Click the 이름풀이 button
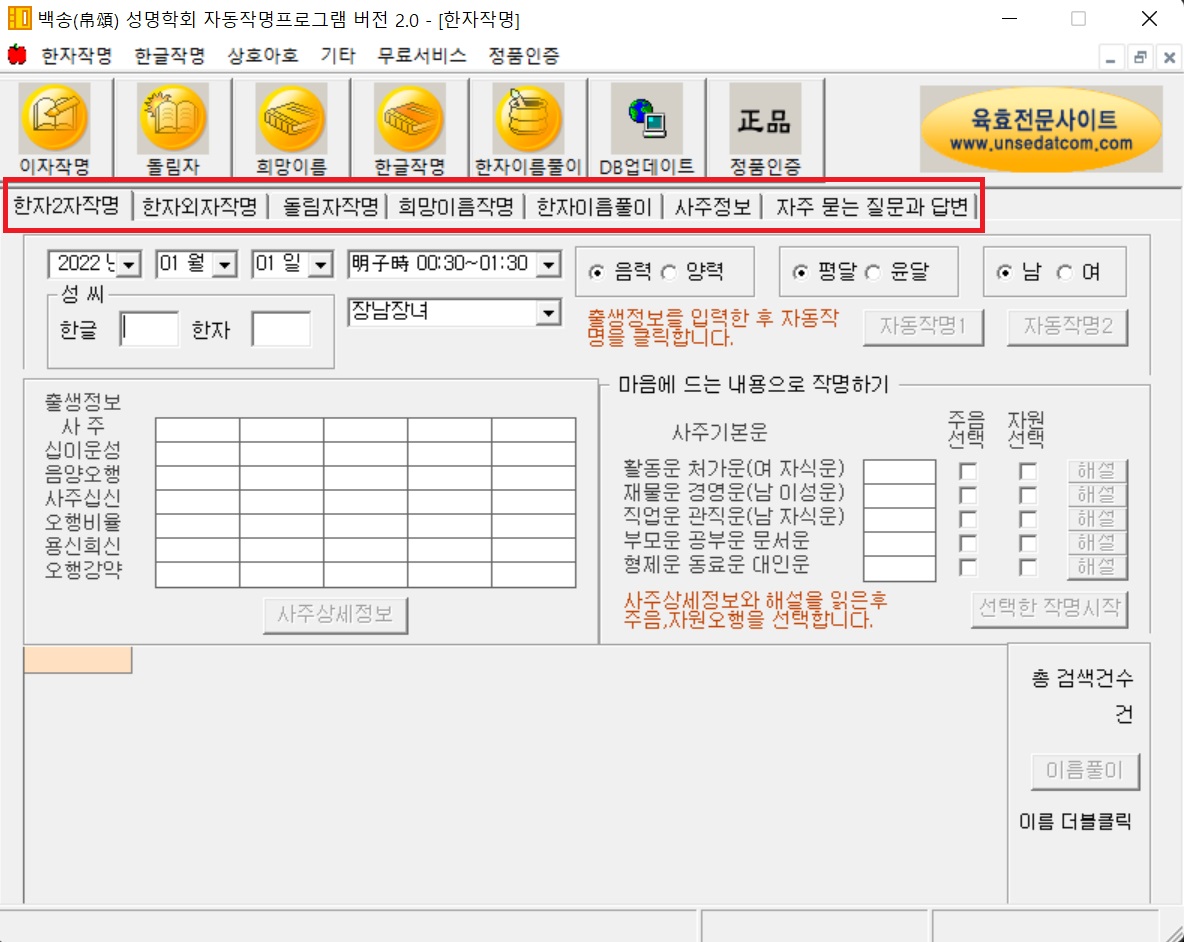This screenshot has width=1184, height=942. (x=1085, y=771)
